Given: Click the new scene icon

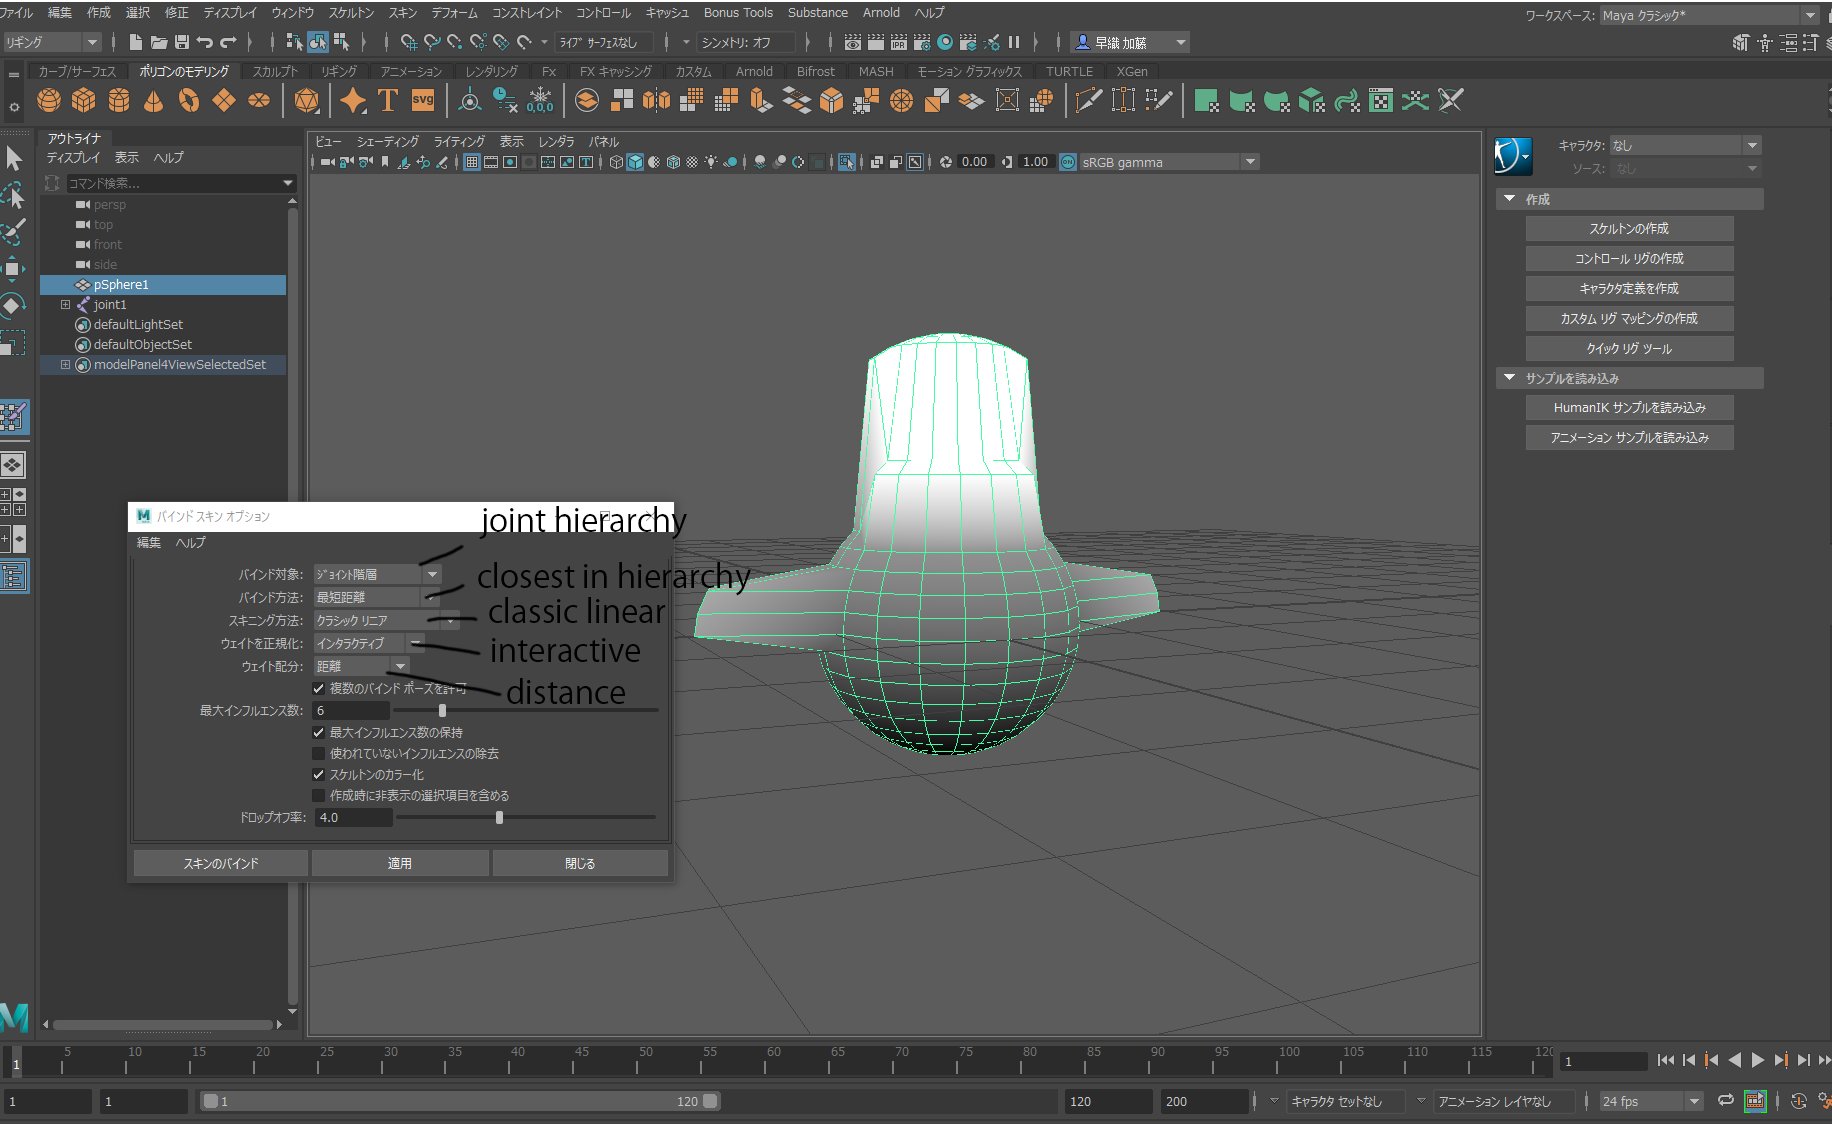Looking at the screenshot, I should click(136, 42).
